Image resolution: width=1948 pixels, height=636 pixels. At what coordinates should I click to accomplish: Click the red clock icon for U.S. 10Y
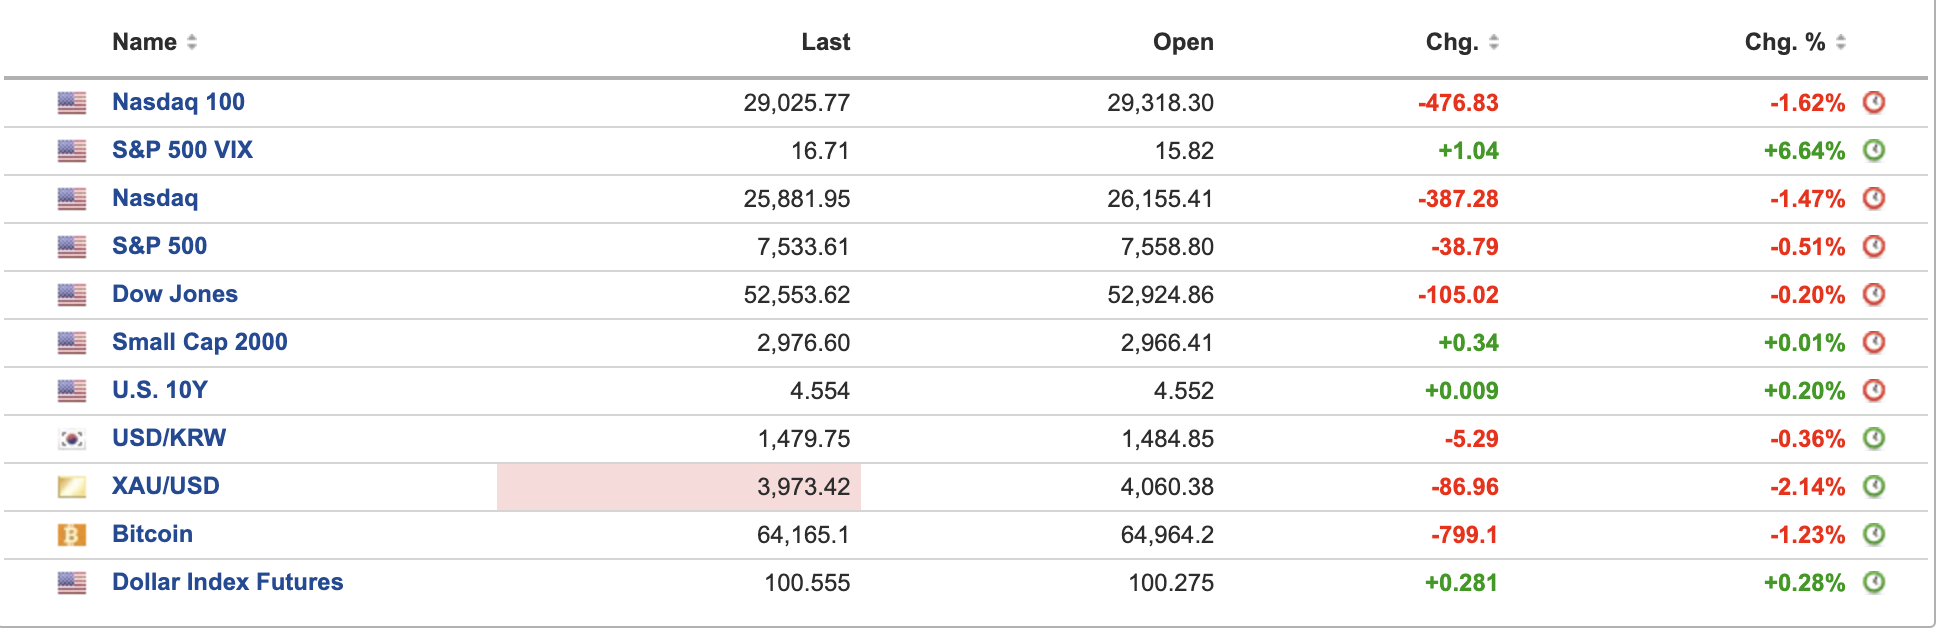click(1874, 390)
